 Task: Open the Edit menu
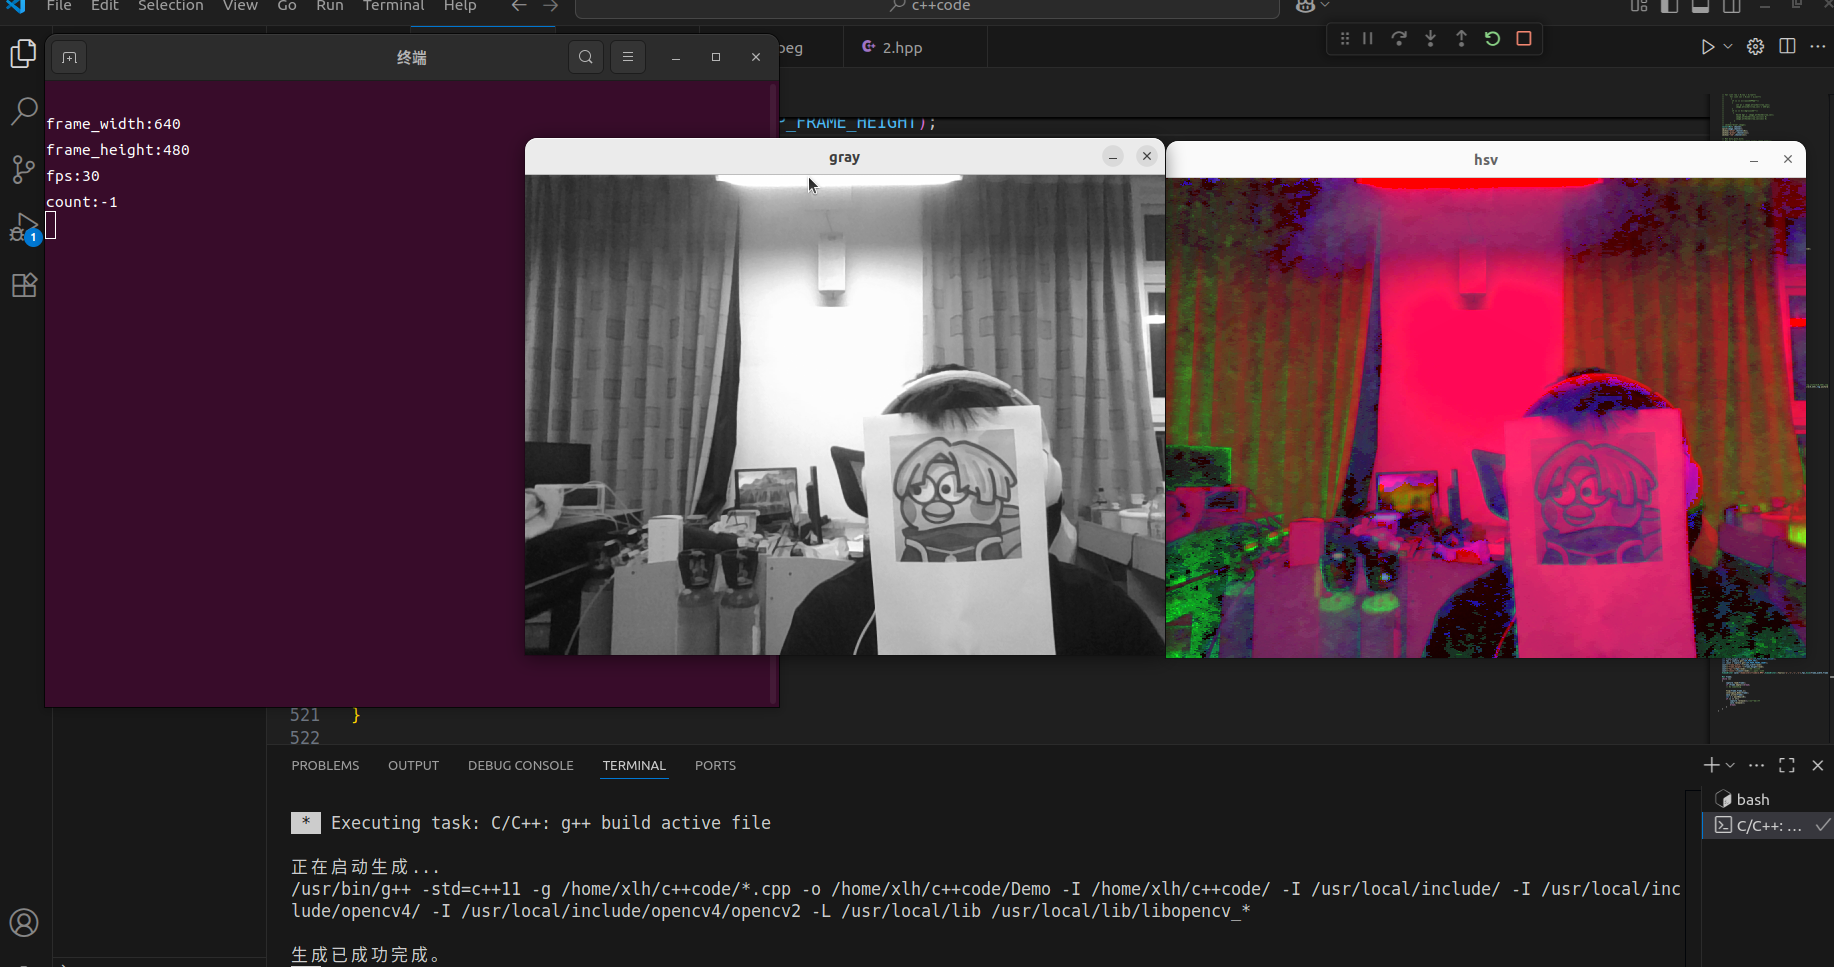(x=105, y=6)
